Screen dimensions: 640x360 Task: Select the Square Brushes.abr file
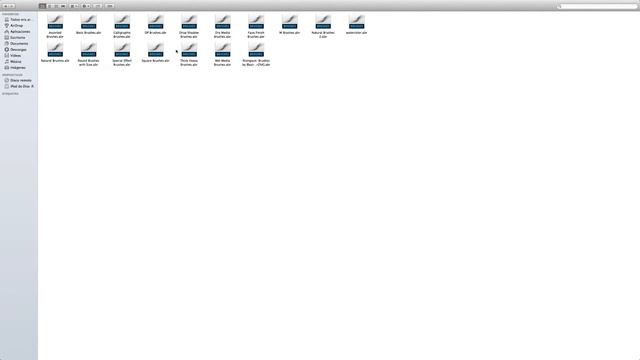point(156,52)
